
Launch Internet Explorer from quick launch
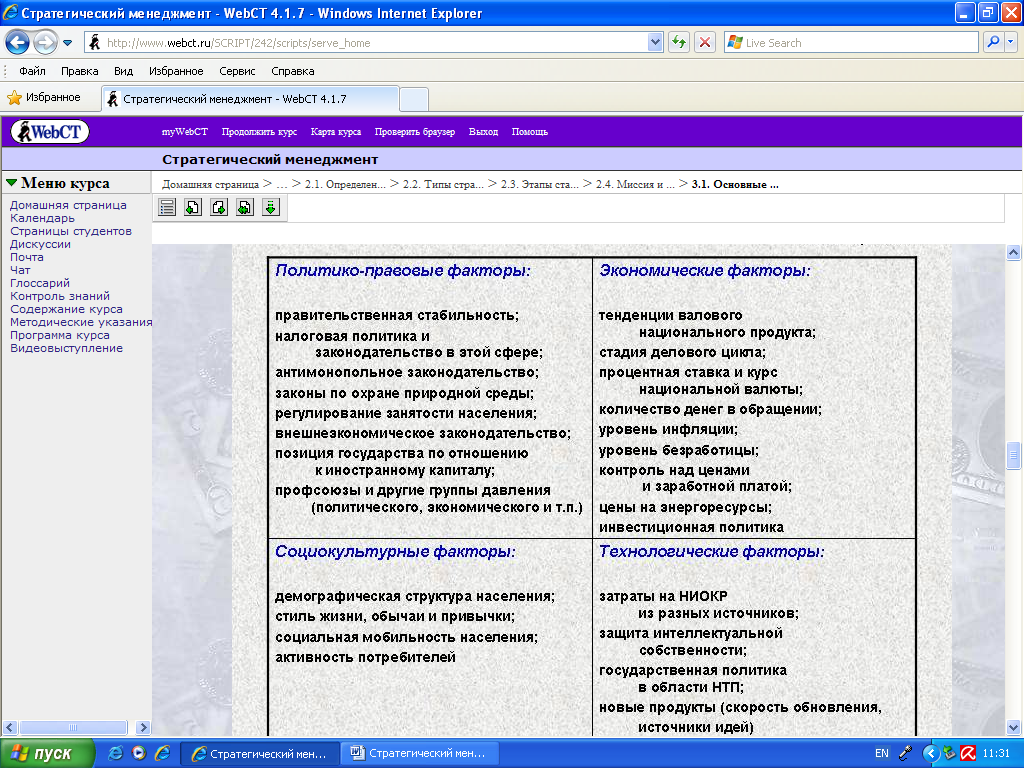click(116, 752)
